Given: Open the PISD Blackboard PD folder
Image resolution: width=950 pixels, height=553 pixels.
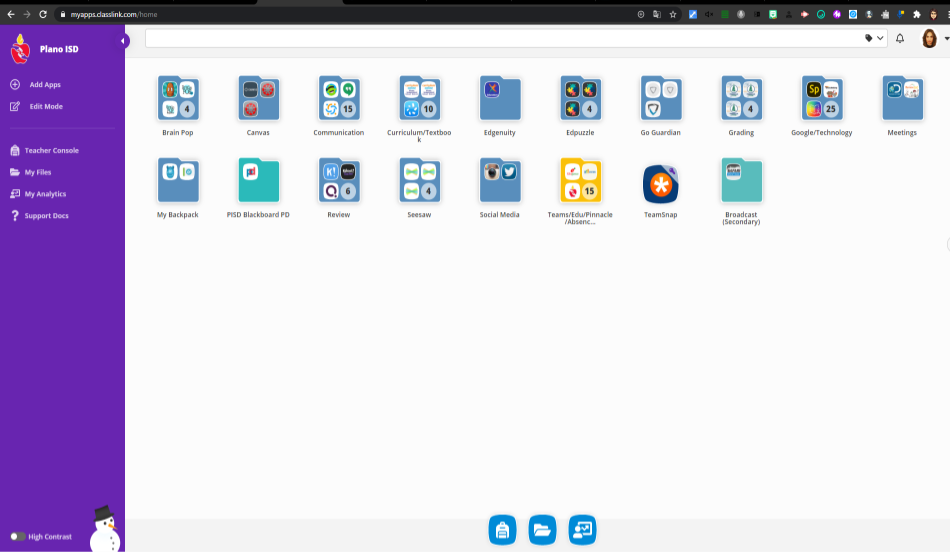Looking at the screenshot, I should click(x=258, y=181).
